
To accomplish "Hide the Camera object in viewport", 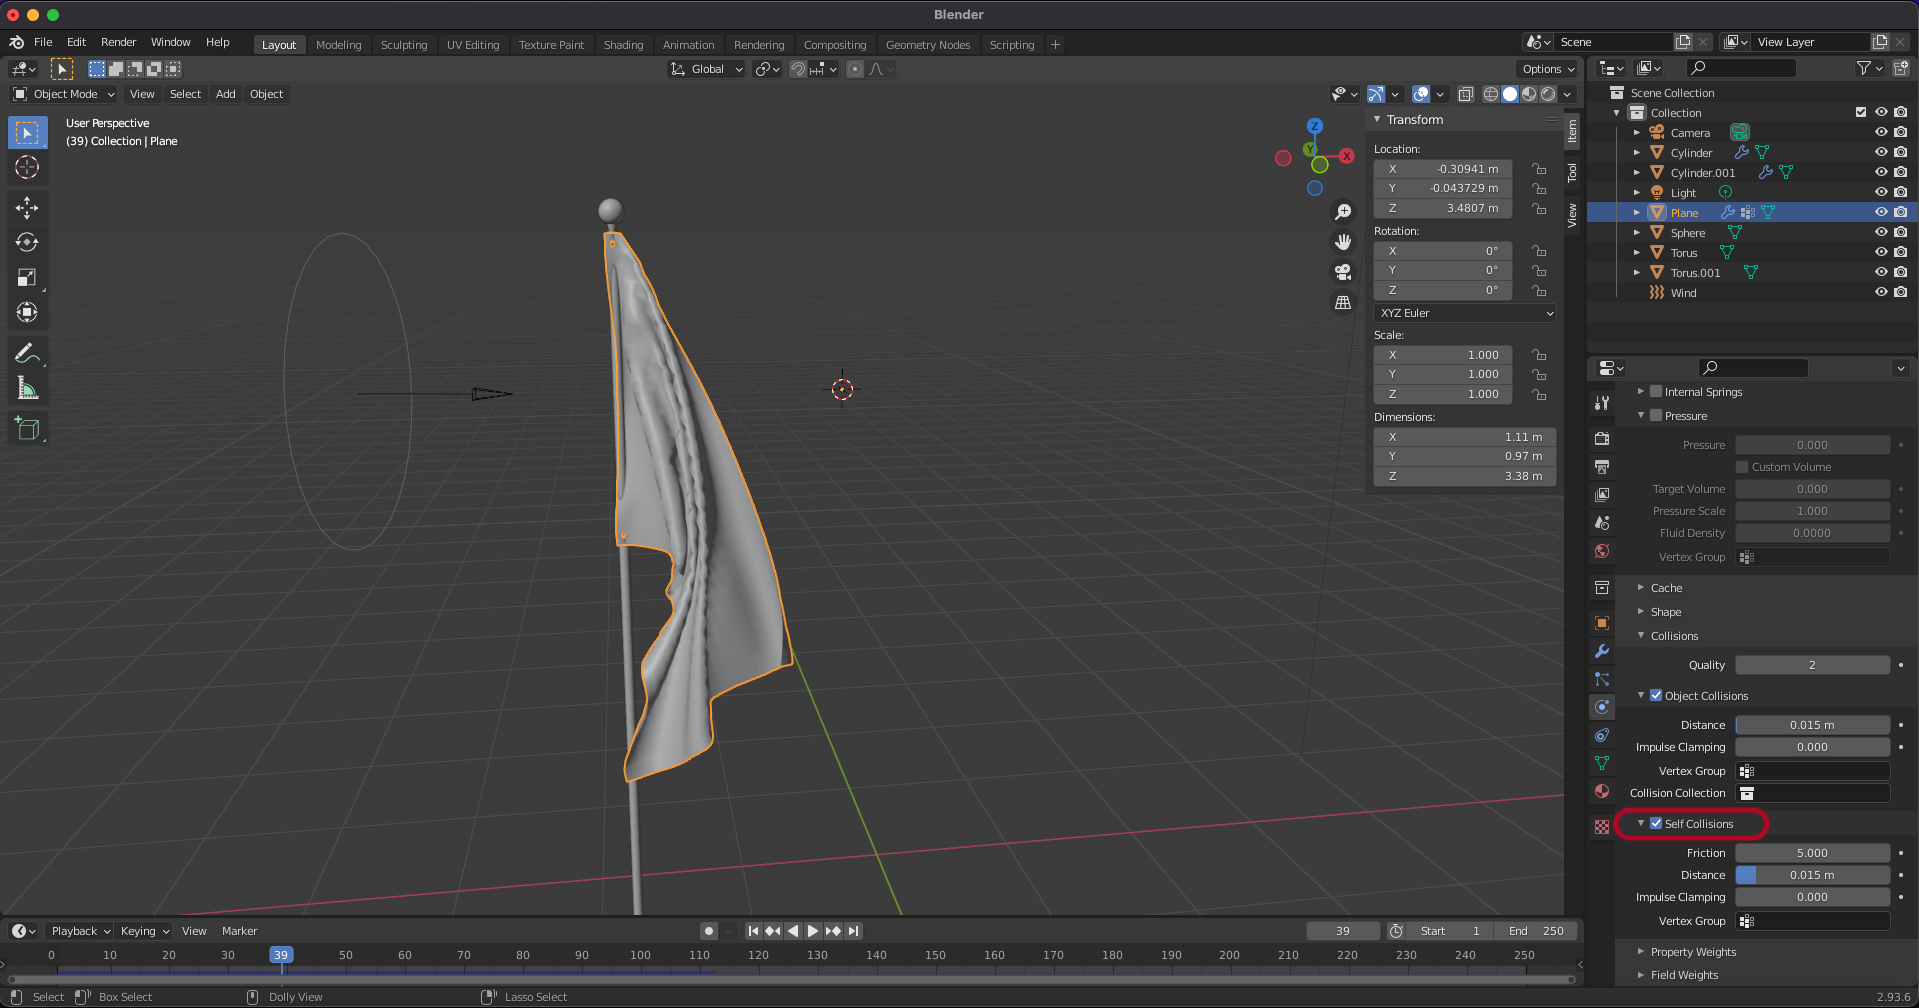I will 1881,132.
